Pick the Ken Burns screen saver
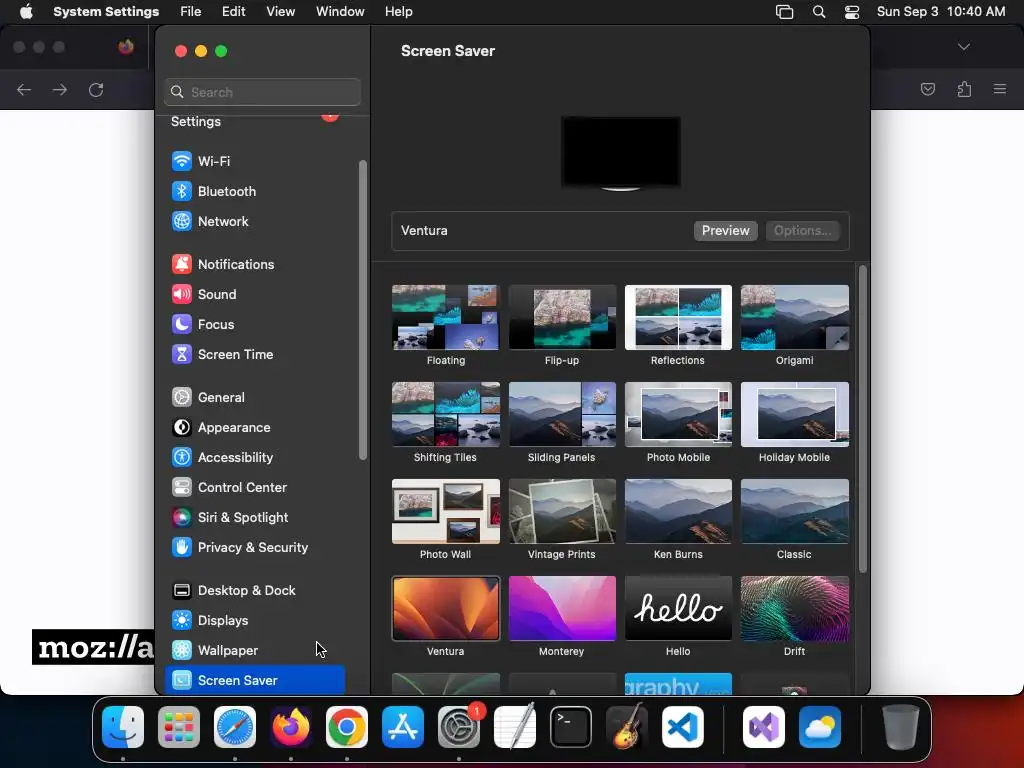Screen dimensions: 1024x768 tap(679, 511)
